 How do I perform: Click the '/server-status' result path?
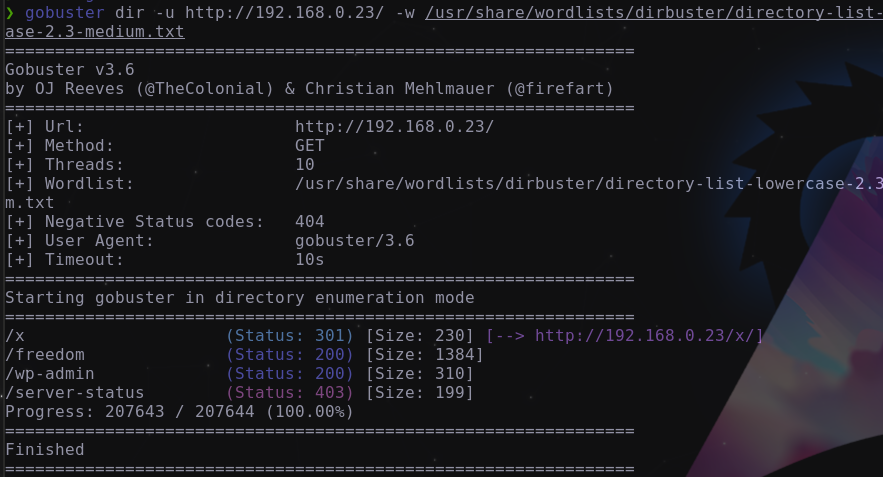74,393
